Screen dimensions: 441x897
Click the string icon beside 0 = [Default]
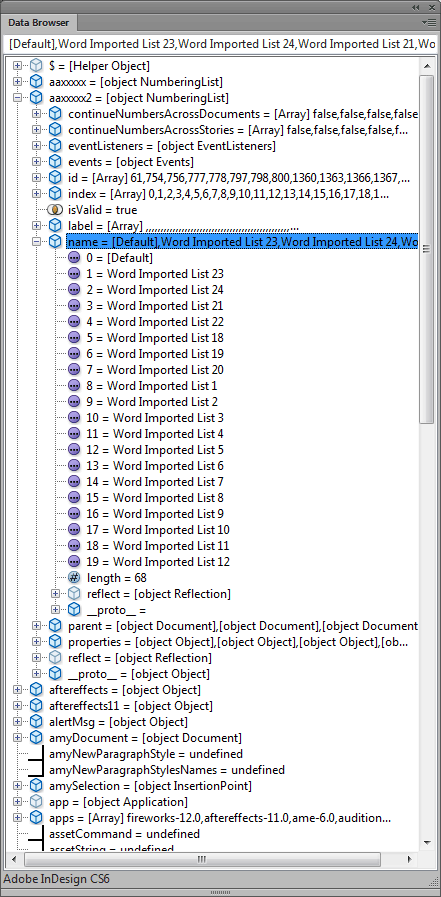74,258
